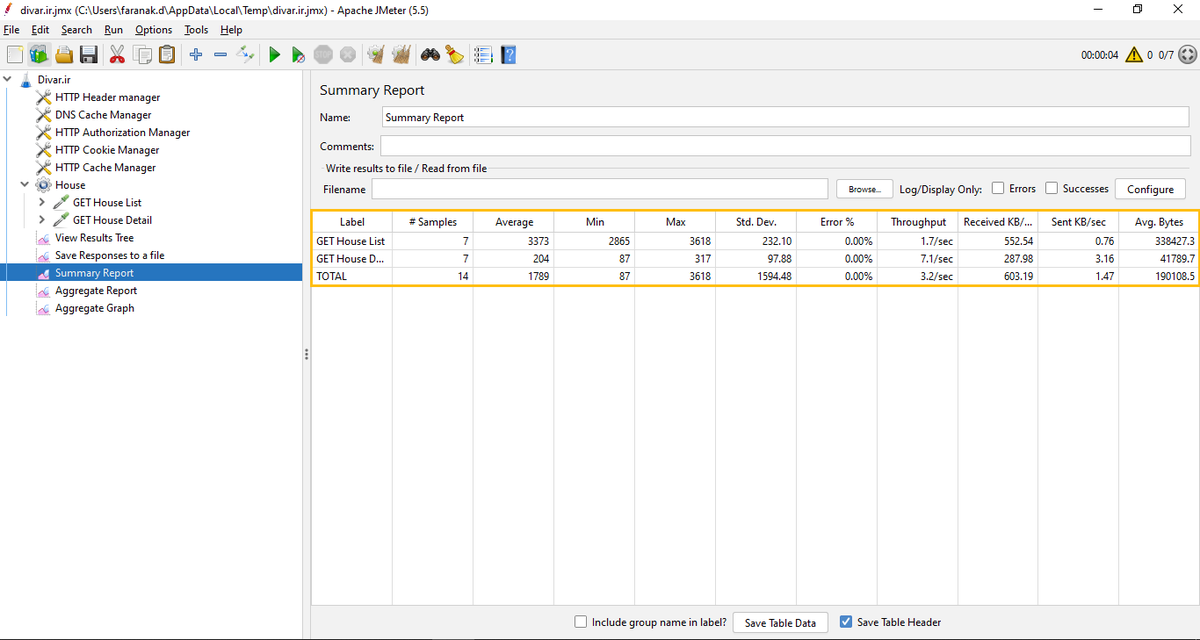Collapse all tree nodes with minus icon
The height and width of the screenshot is (640, 1200).
[220, 55]
